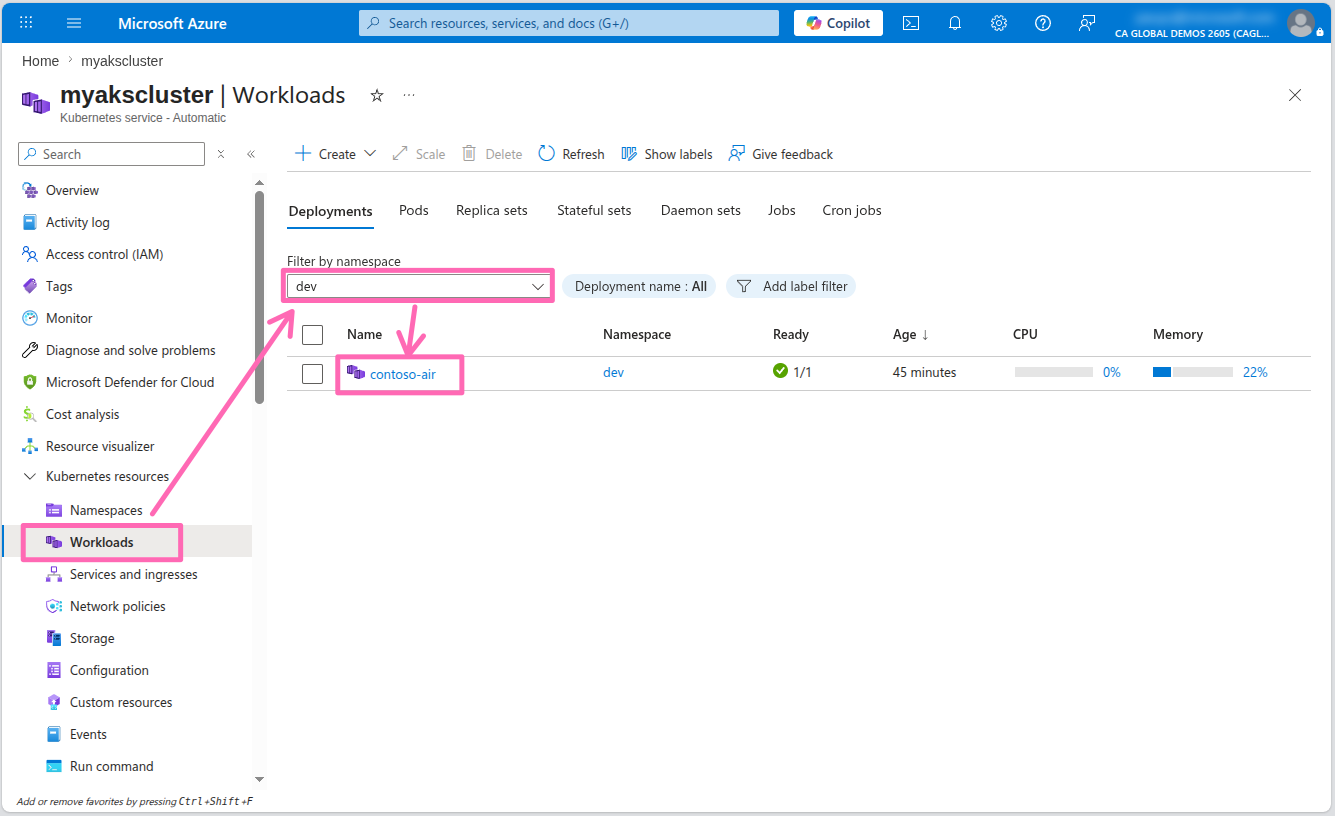Viewport: 1335px width, 816px height.
Task: Expand the Create dropdown arrow
Action: [370, 154]
